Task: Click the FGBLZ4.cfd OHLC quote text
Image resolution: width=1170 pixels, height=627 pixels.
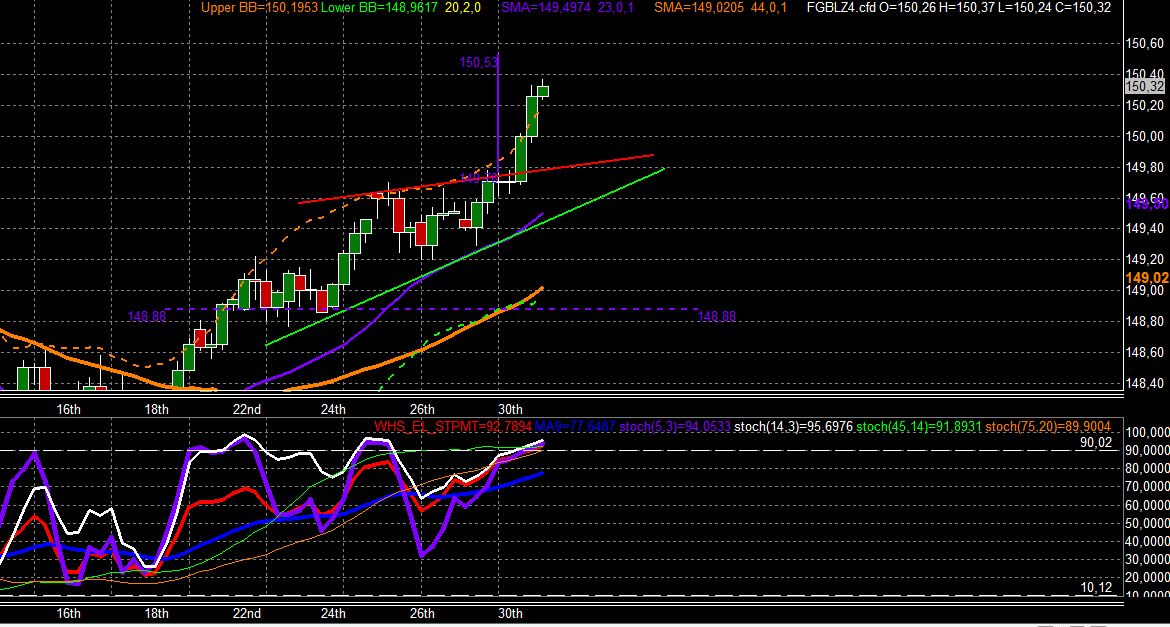Action: [959, 7]
